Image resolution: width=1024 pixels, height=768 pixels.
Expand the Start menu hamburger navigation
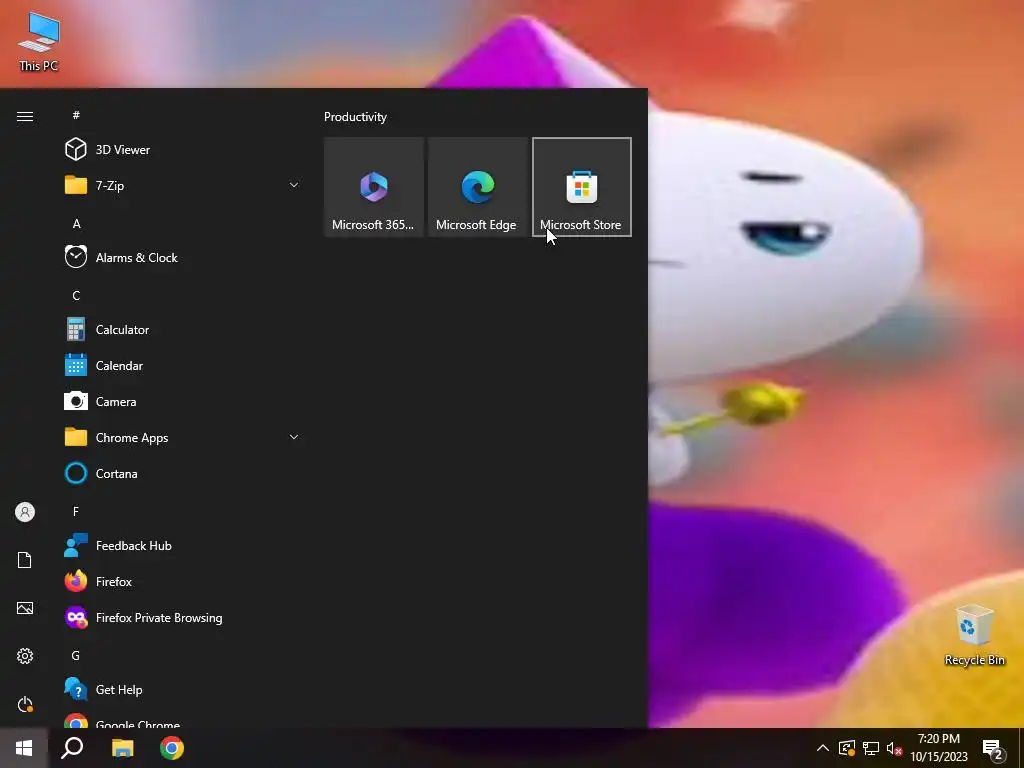[25, 116]
